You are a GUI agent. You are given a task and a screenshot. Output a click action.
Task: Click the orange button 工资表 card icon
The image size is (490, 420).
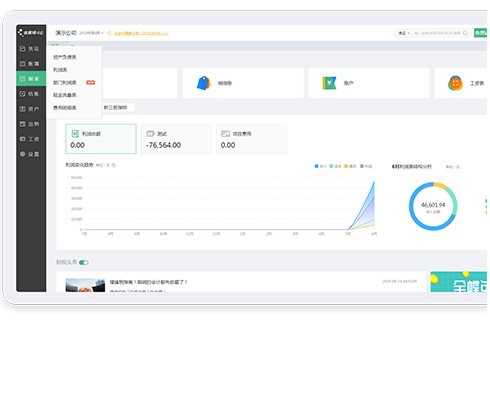pos(455,83)
